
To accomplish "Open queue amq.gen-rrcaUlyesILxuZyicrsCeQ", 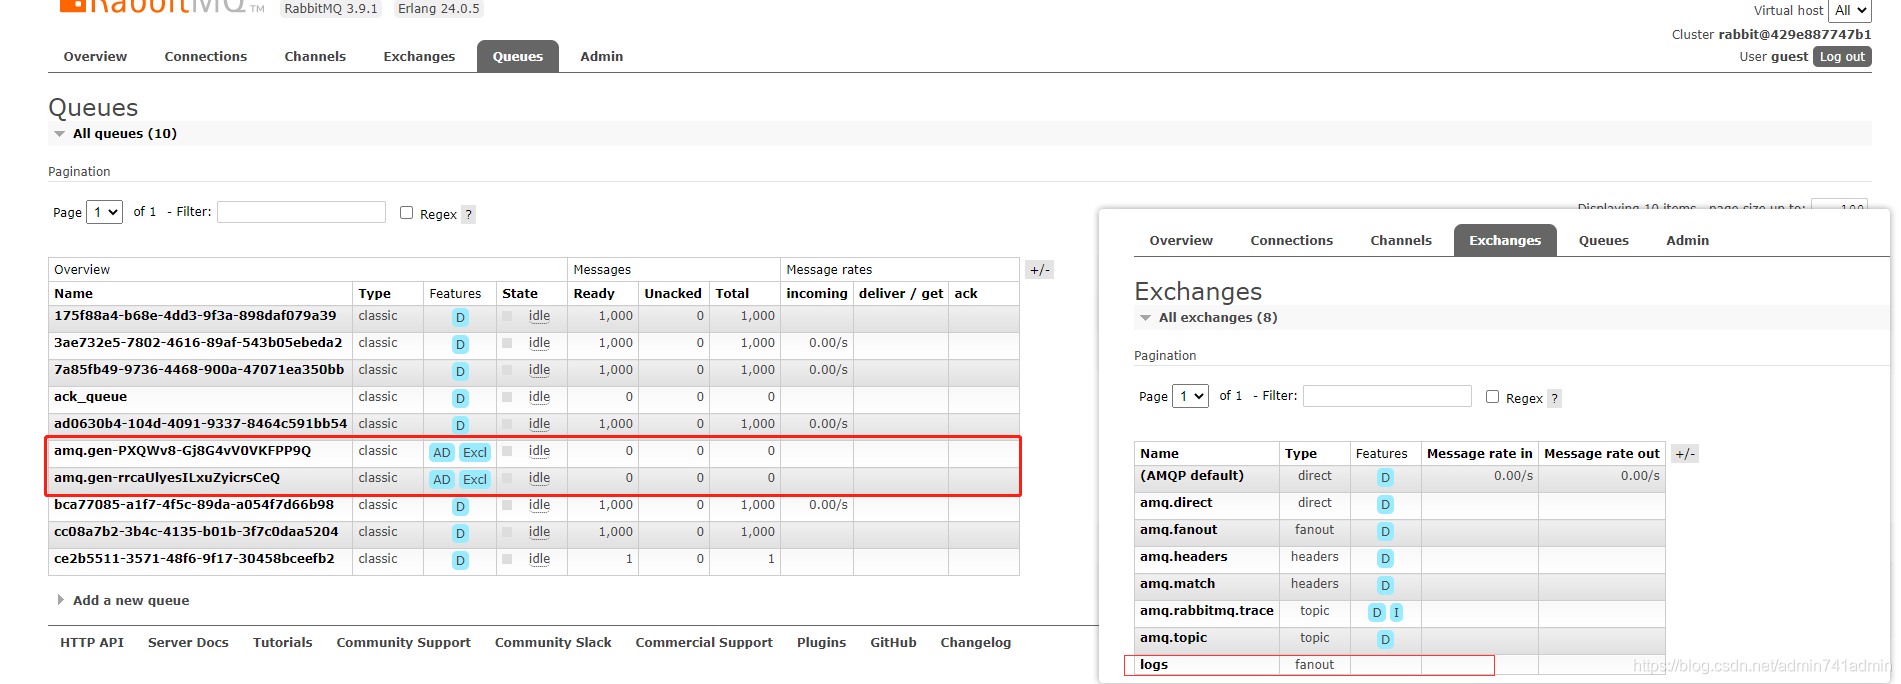I will pyautogui.click(x=167, y=478).
